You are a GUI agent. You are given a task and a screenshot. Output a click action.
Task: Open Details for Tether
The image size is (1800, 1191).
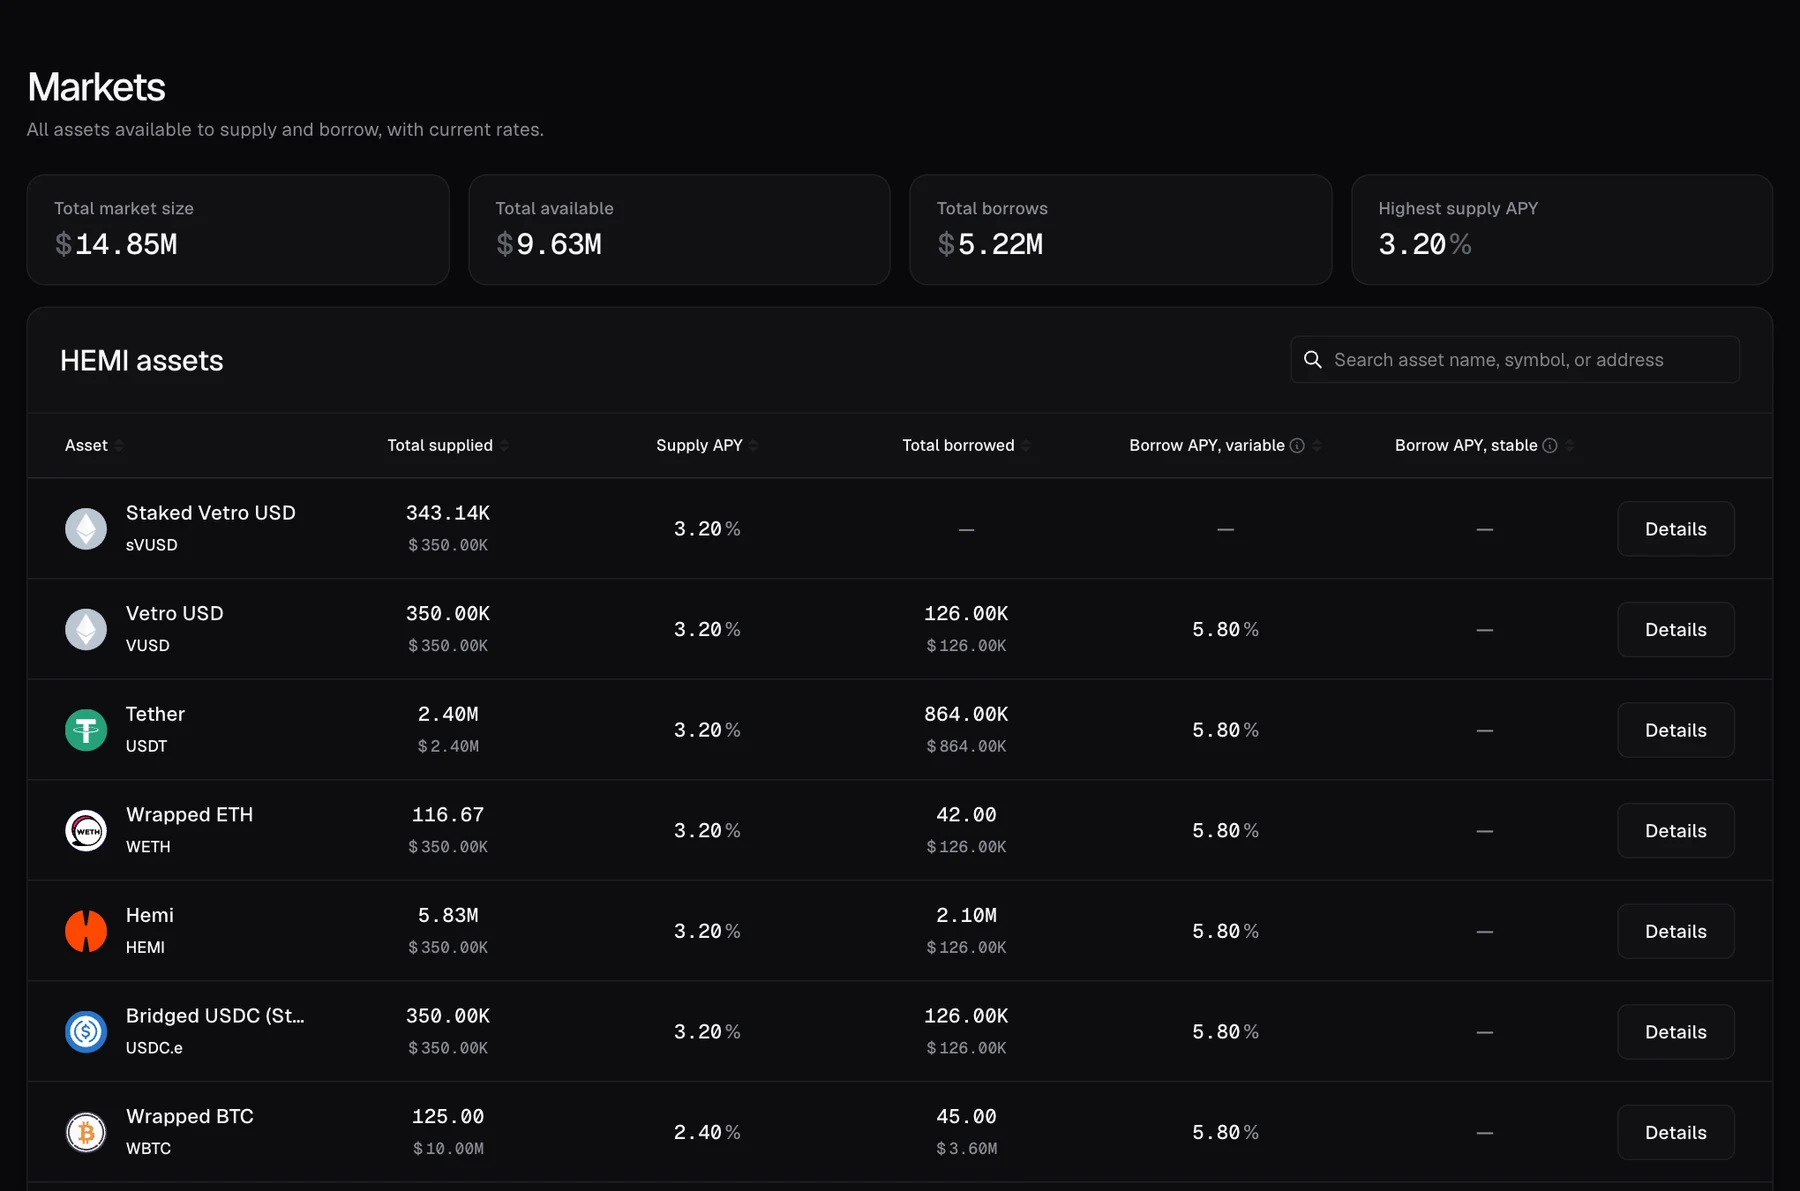(x=1676, y=730)
